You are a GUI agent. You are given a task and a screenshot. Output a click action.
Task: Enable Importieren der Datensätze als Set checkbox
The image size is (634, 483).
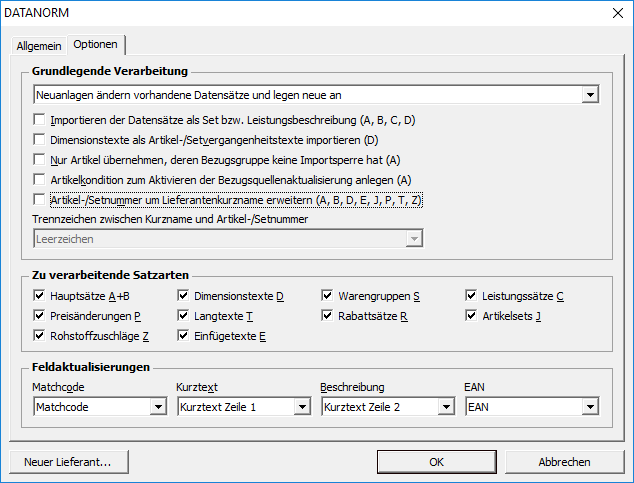click(x=39, y=120)
